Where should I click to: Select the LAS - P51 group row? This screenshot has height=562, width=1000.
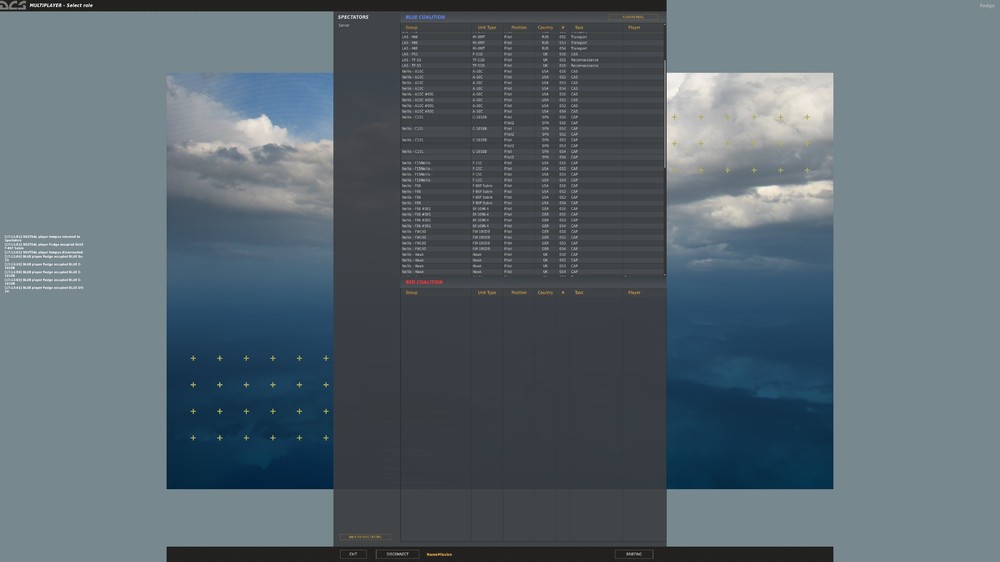click(x=532, y=54)
